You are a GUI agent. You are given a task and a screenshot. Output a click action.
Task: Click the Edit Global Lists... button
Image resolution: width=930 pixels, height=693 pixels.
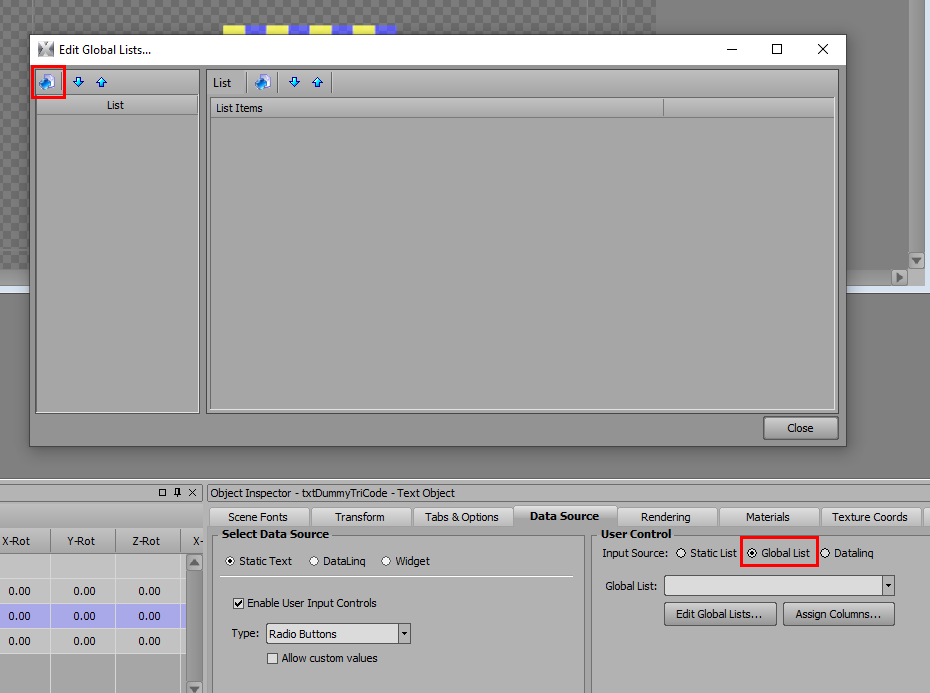720,614
